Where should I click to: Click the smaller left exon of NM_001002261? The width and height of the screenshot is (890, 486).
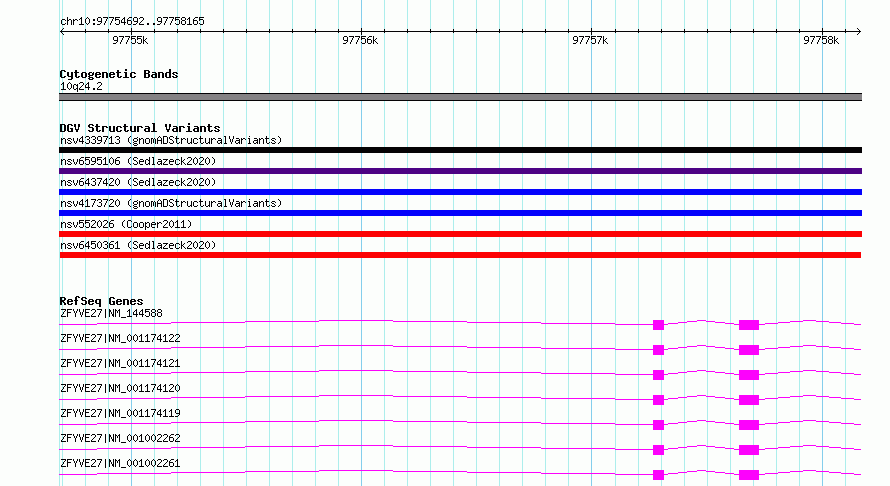point(658,475)
